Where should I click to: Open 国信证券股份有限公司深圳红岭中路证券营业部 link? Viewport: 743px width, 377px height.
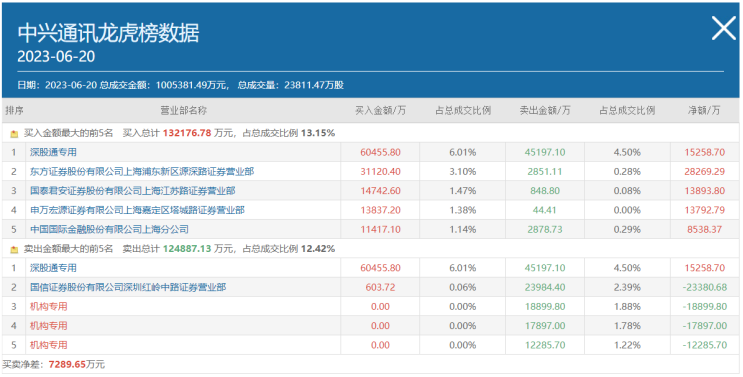(x=128, y=287)
